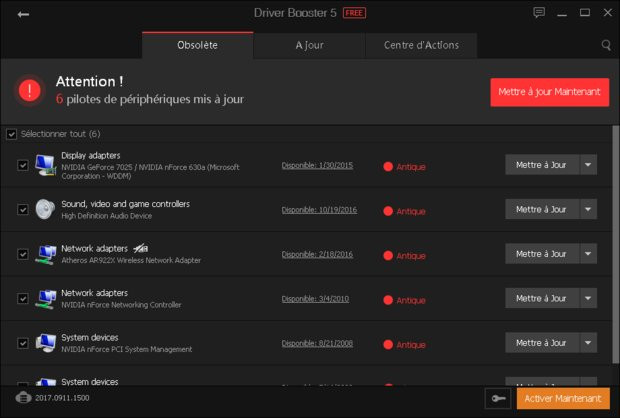Uncheck the Display adapters driver checkbox
This screenshot has height=418, width=620.
(23, 165)
